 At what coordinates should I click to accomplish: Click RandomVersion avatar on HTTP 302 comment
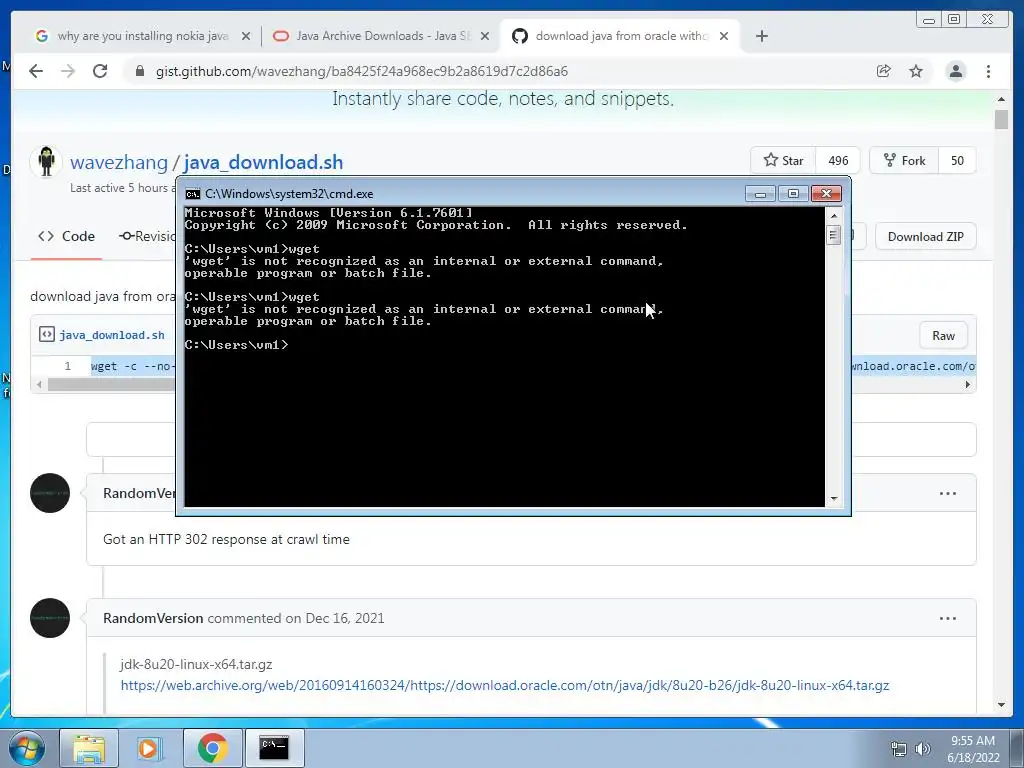pos(50,493)
